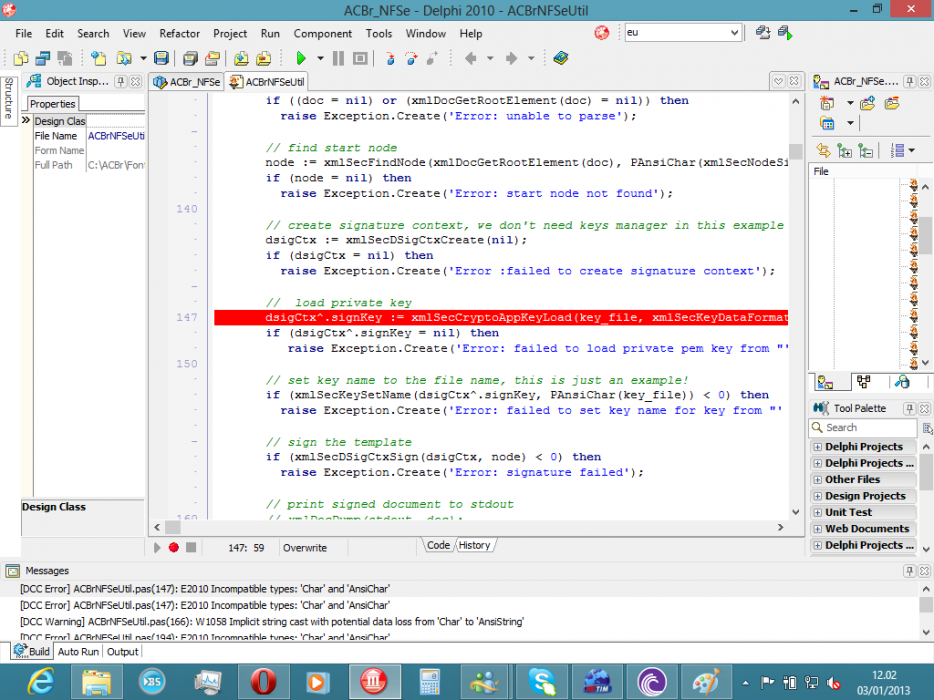Open the desktop layout 'eu' dropdown

point(734,33)
